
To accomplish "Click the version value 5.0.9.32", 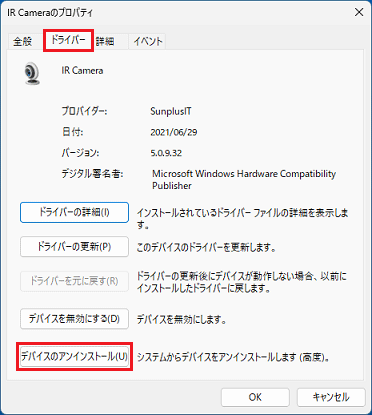I will click(166, 153).
